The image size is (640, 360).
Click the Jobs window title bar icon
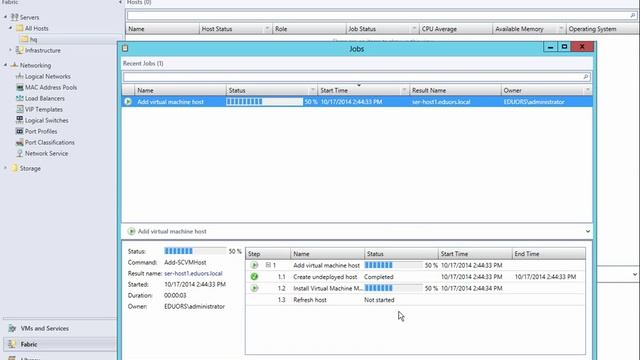[x=125, y=48]
